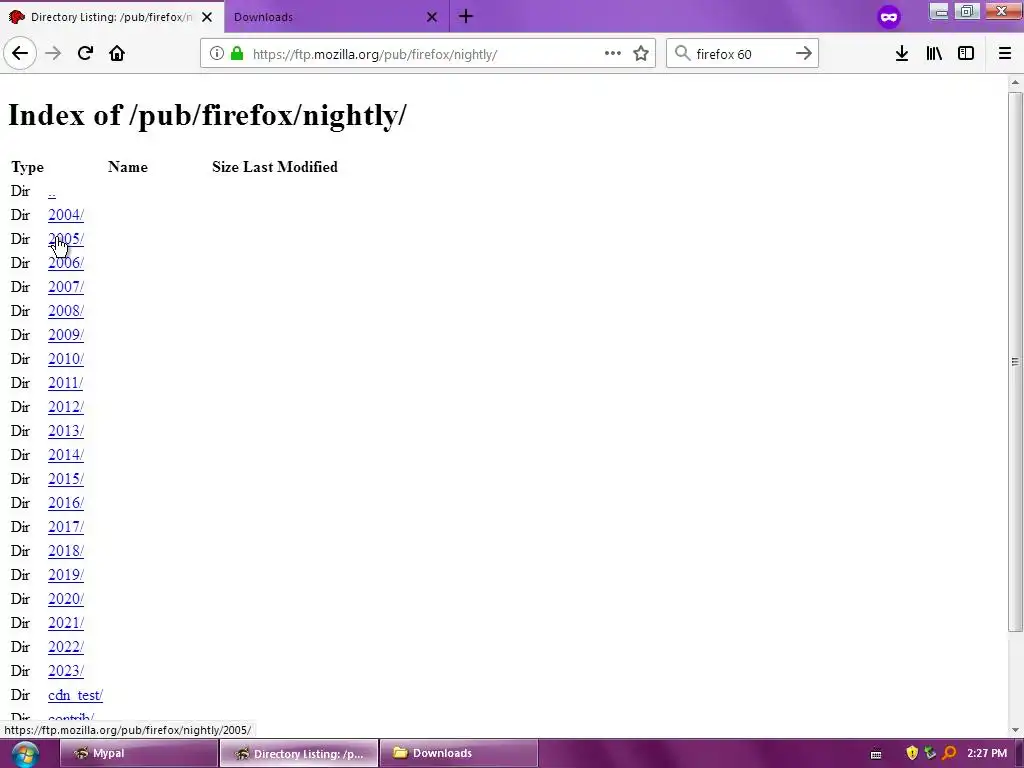Click the orange magnifier tray icon
Image resolution: width=1024 pixels, height=768 pixels.
949,753
